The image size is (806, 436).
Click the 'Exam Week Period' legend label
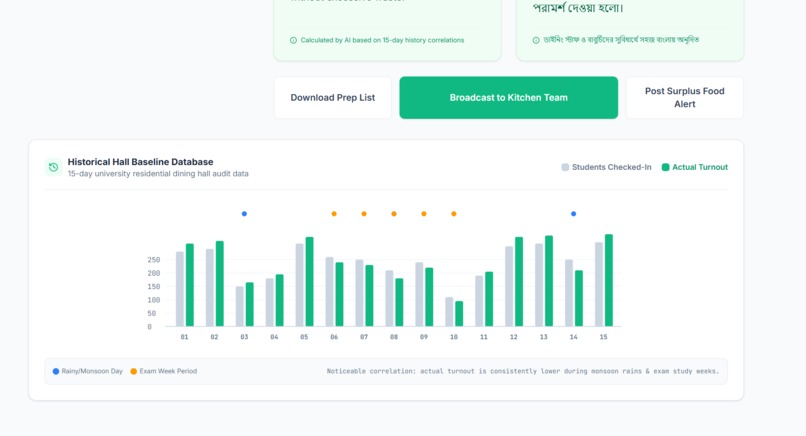(168, 371)
